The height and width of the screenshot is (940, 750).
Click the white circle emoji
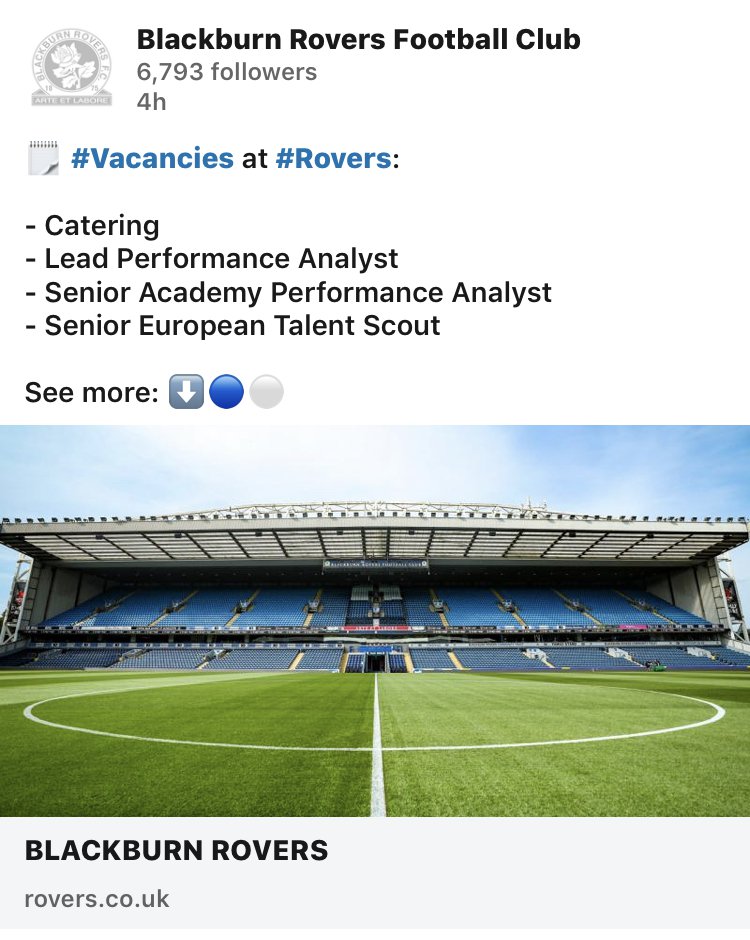click(x=266, y=393)
